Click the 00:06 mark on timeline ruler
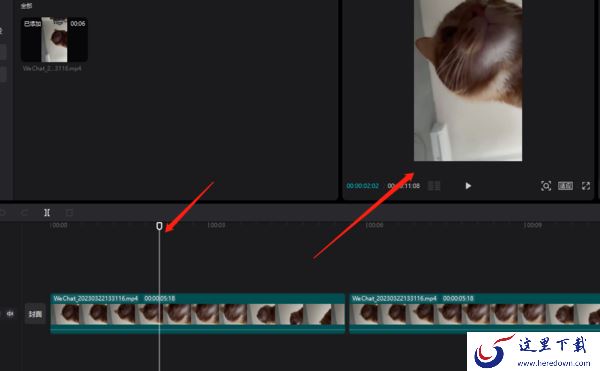 coord(374,225)
